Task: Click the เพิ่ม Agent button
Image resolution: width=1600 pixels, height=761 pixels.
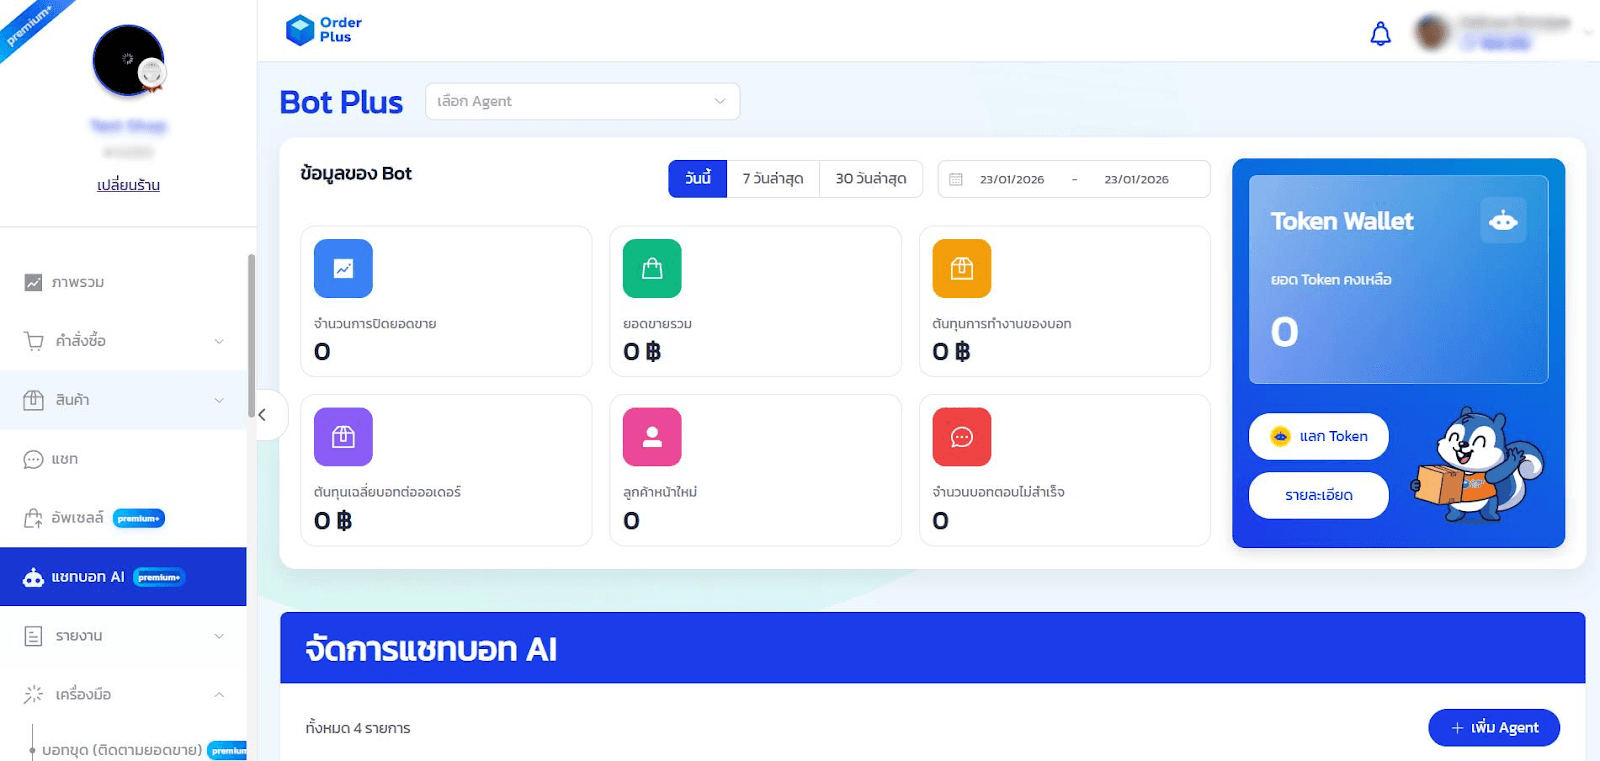Action: pyautogui.click(x=1493, y=727)
